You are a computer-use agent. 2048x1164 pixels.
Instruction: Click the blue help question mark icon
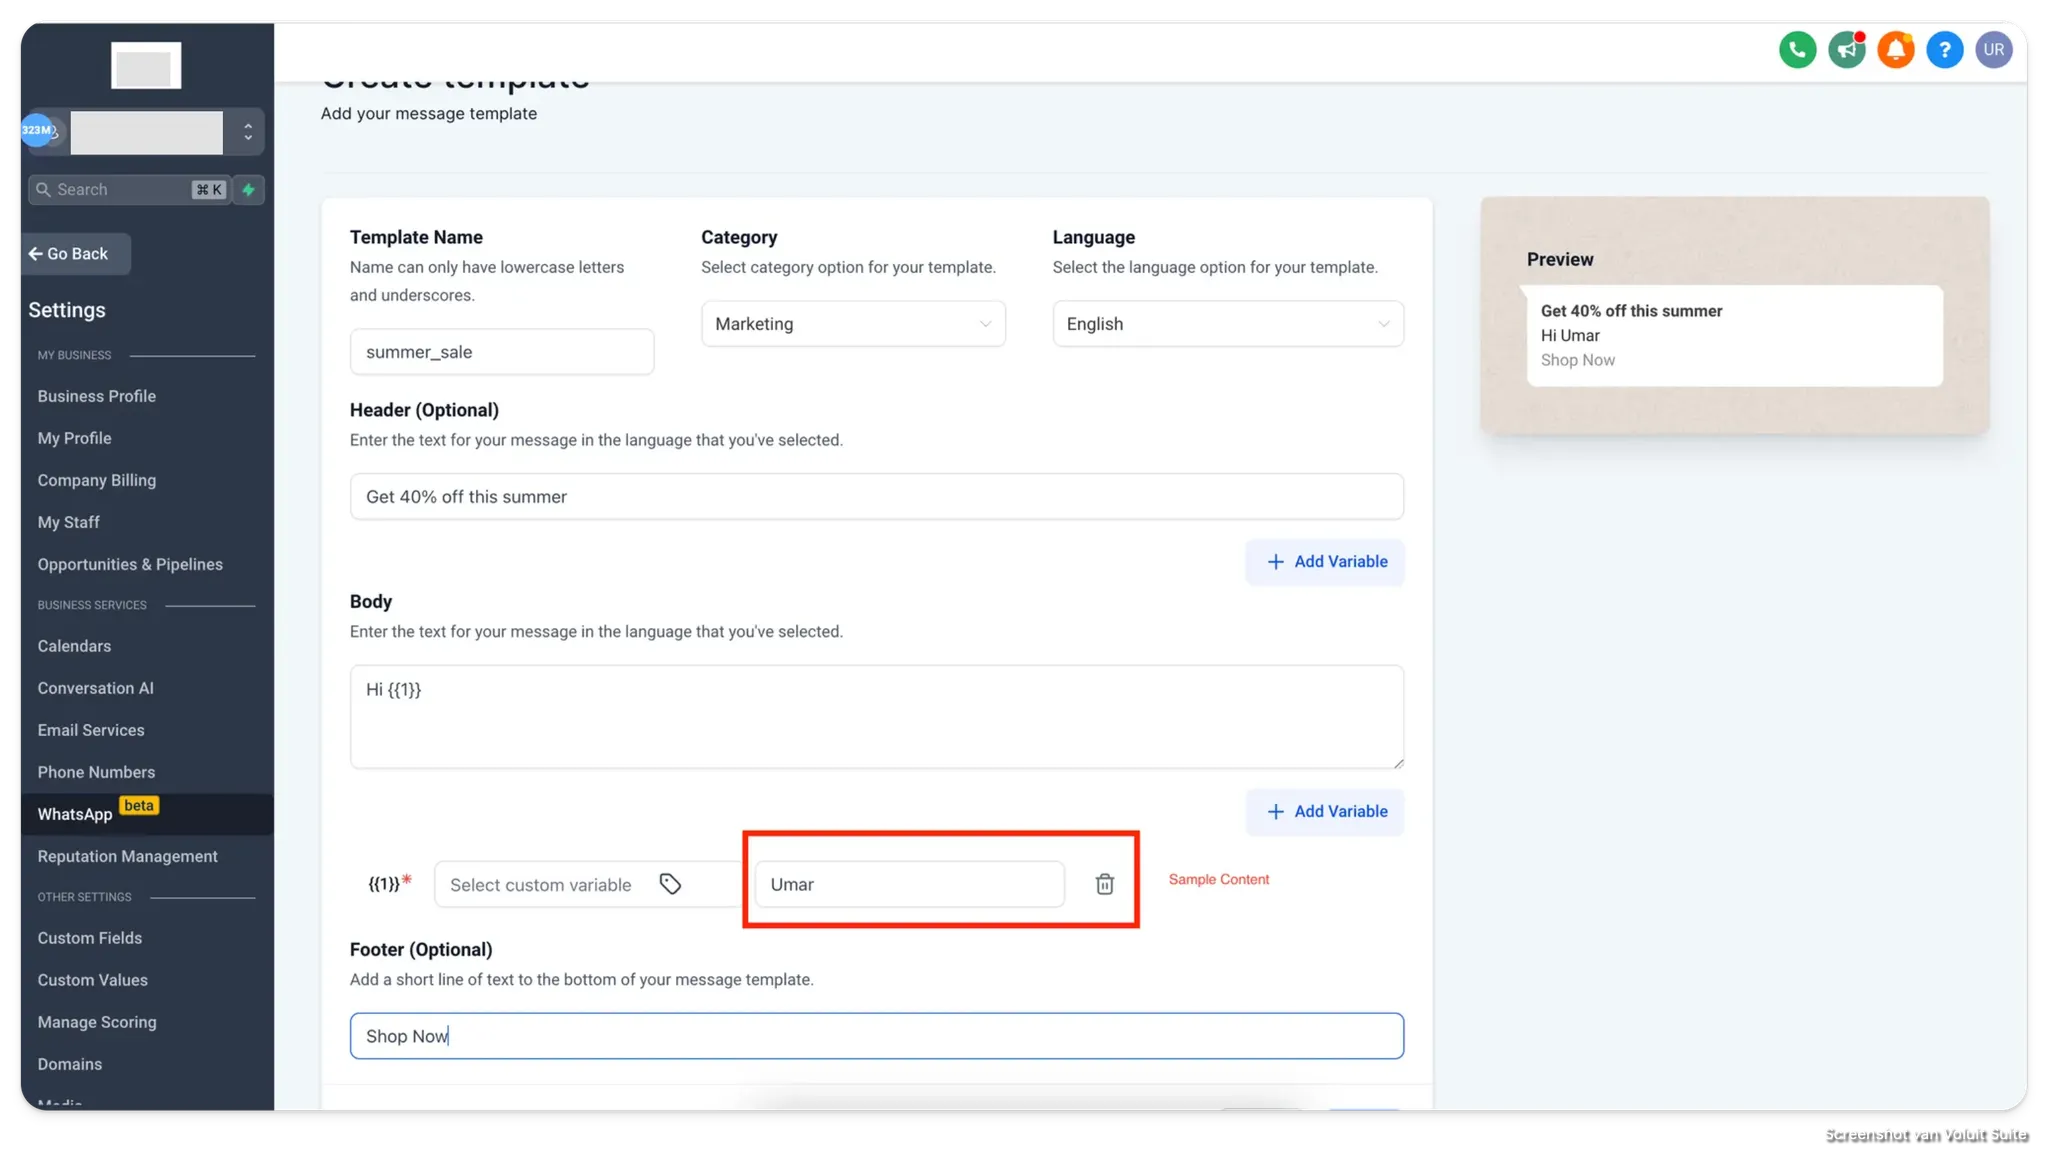pos(1944,50)
